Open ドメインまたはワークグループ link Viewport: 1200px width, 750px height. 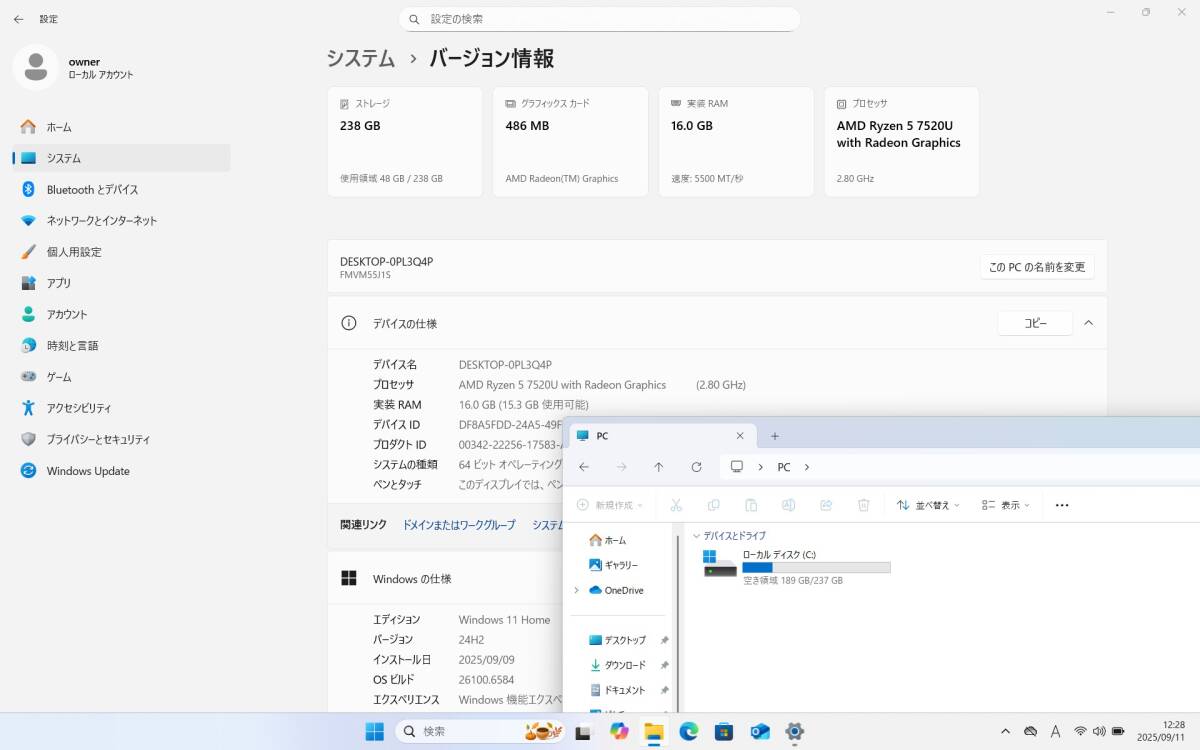[459, 525]
